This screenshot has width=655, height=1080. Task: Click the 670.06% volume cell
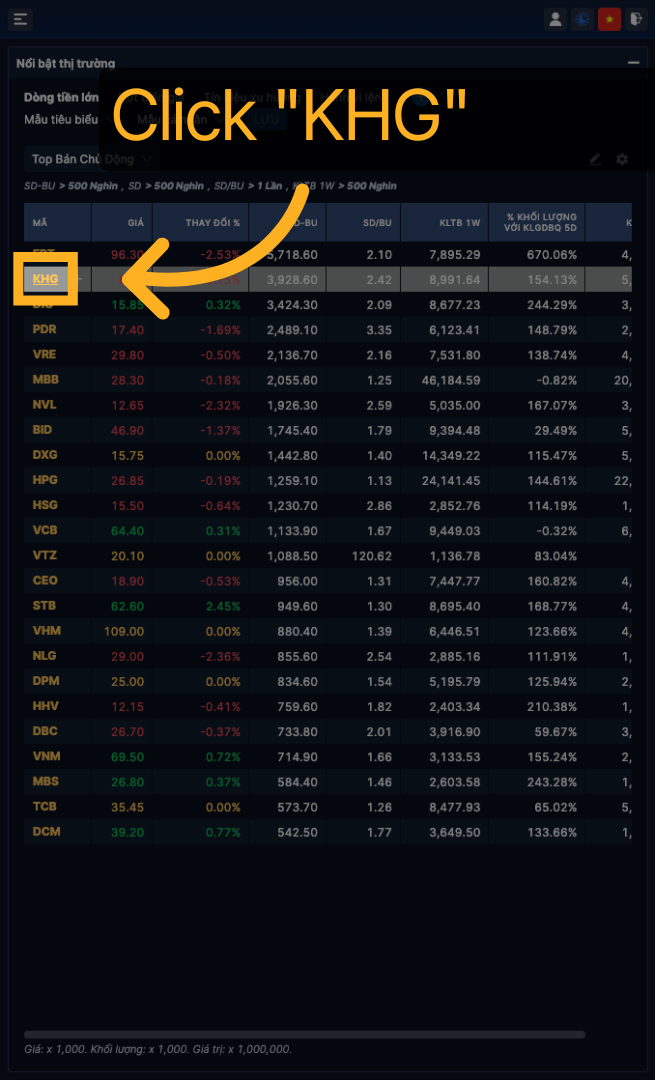tap(551, 255)
